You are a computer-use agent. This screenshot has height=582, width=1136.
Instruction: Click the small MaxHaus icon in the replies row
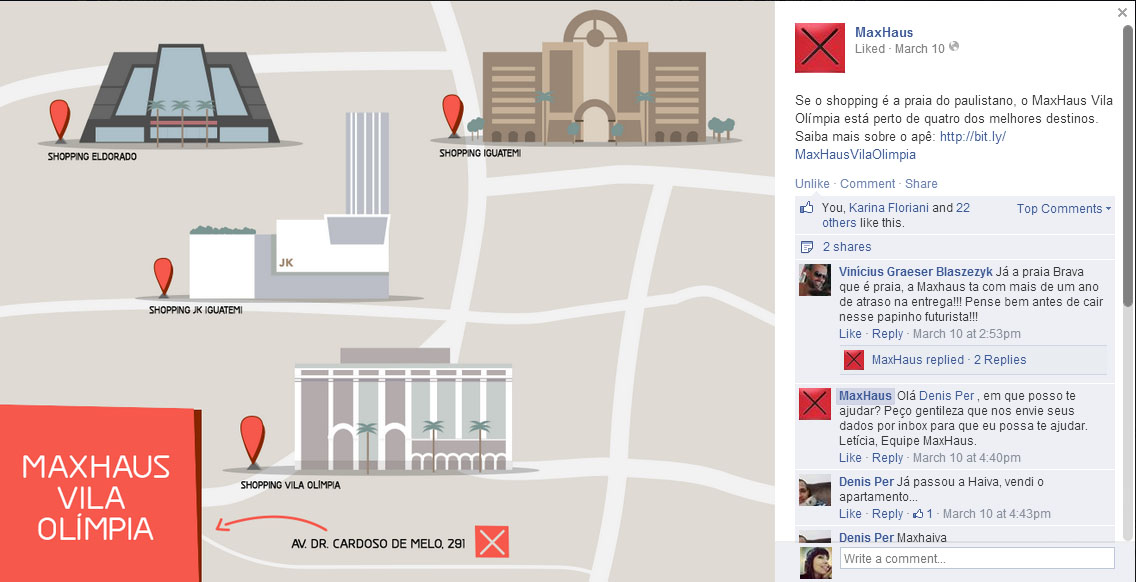click(853, 359)
